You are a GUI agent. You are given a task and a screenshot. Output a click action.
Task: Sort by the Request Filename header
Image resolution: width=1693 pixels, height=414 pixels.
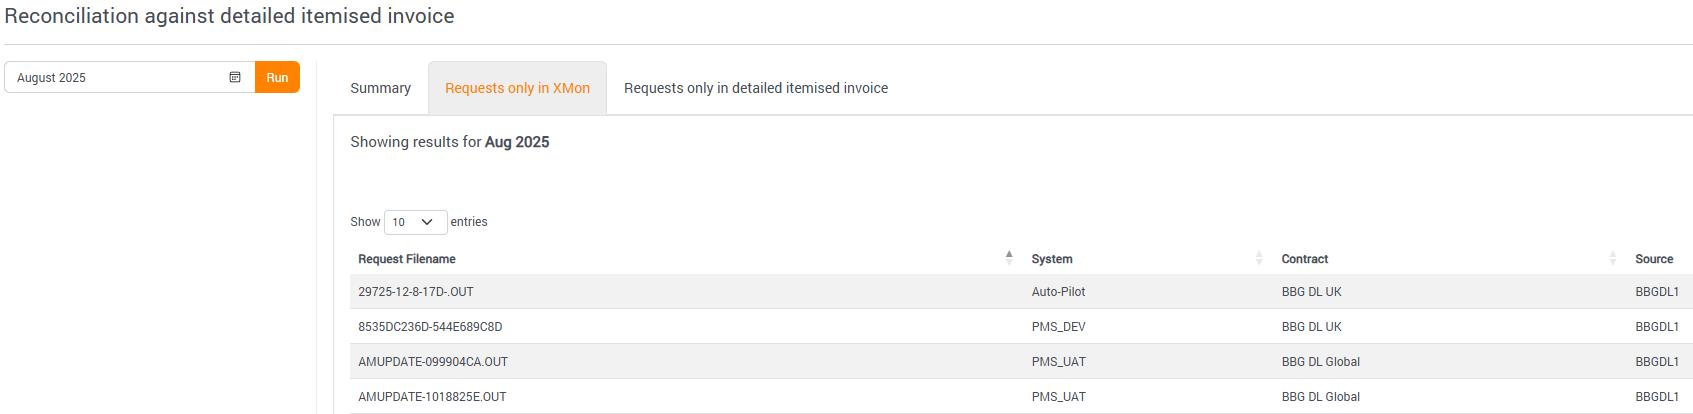click(x=407, y=259)
